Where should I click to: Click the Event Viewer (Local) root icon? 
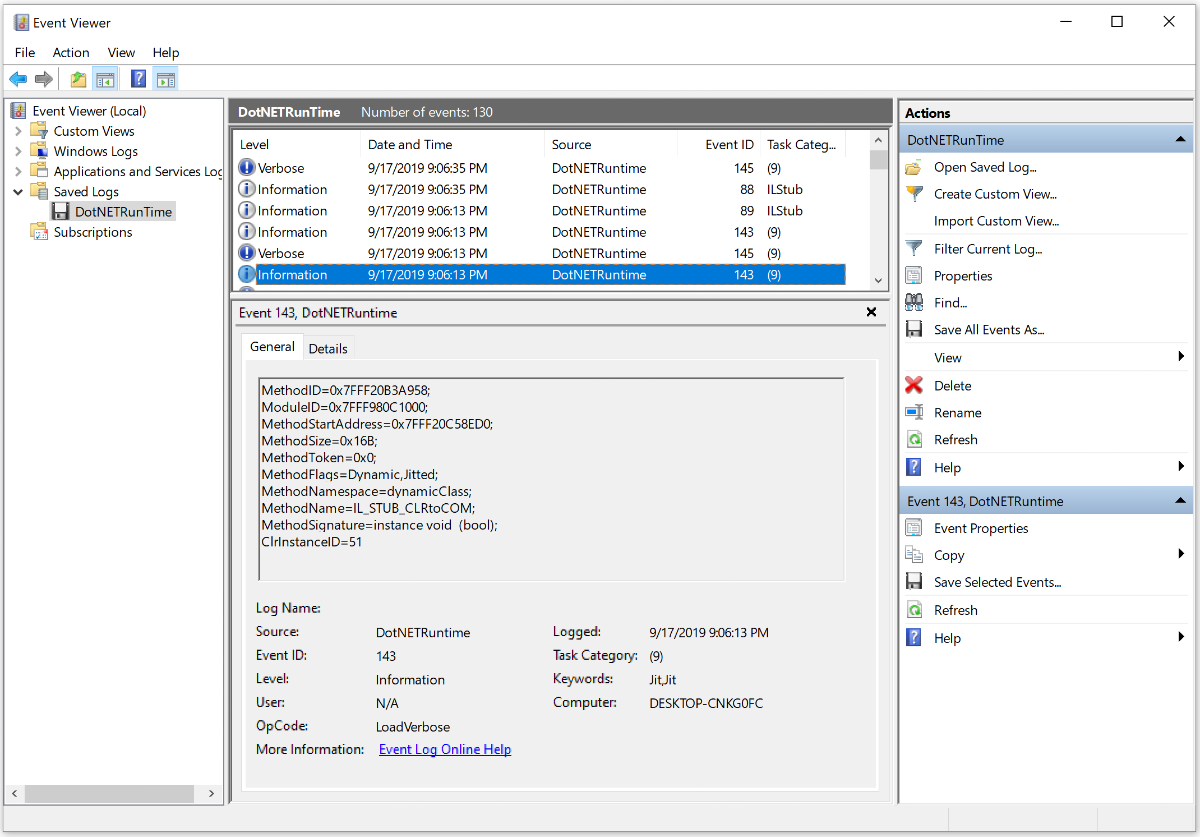click(19, 111)
